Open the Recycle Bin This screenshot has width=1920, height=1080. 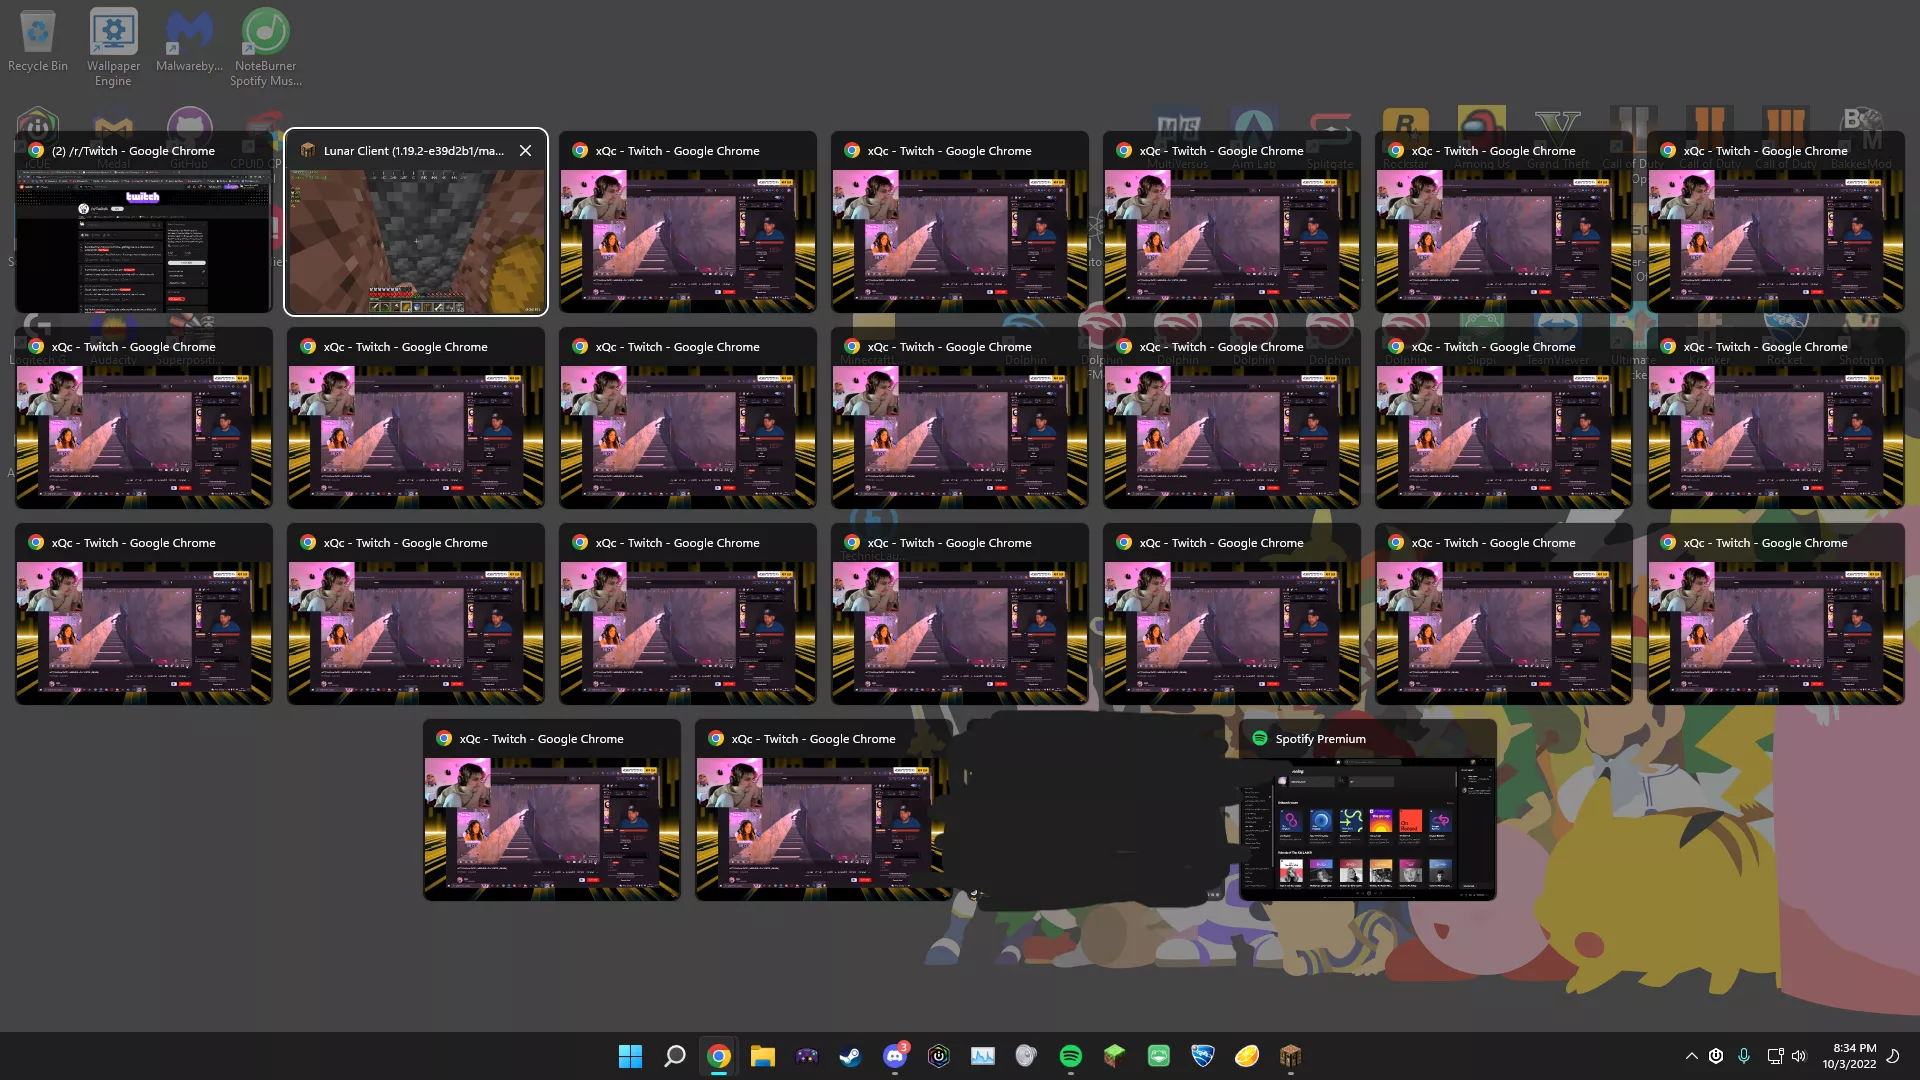pos(38,30)
